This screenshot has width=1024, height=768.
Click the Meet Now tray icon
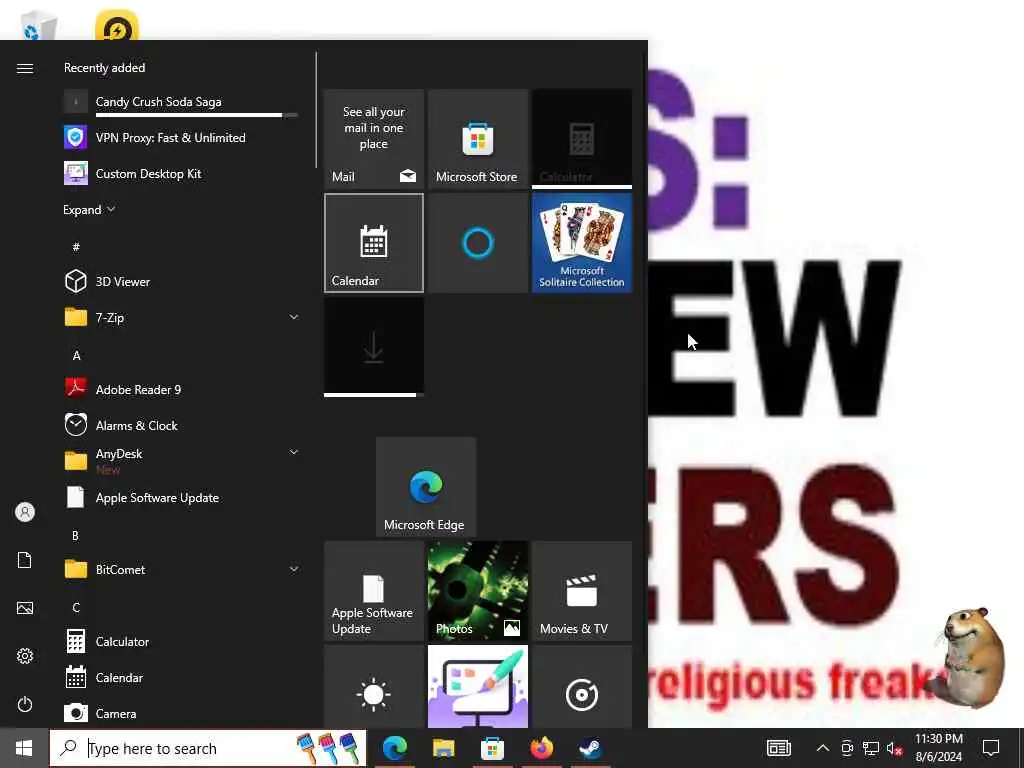pos(847,748)
